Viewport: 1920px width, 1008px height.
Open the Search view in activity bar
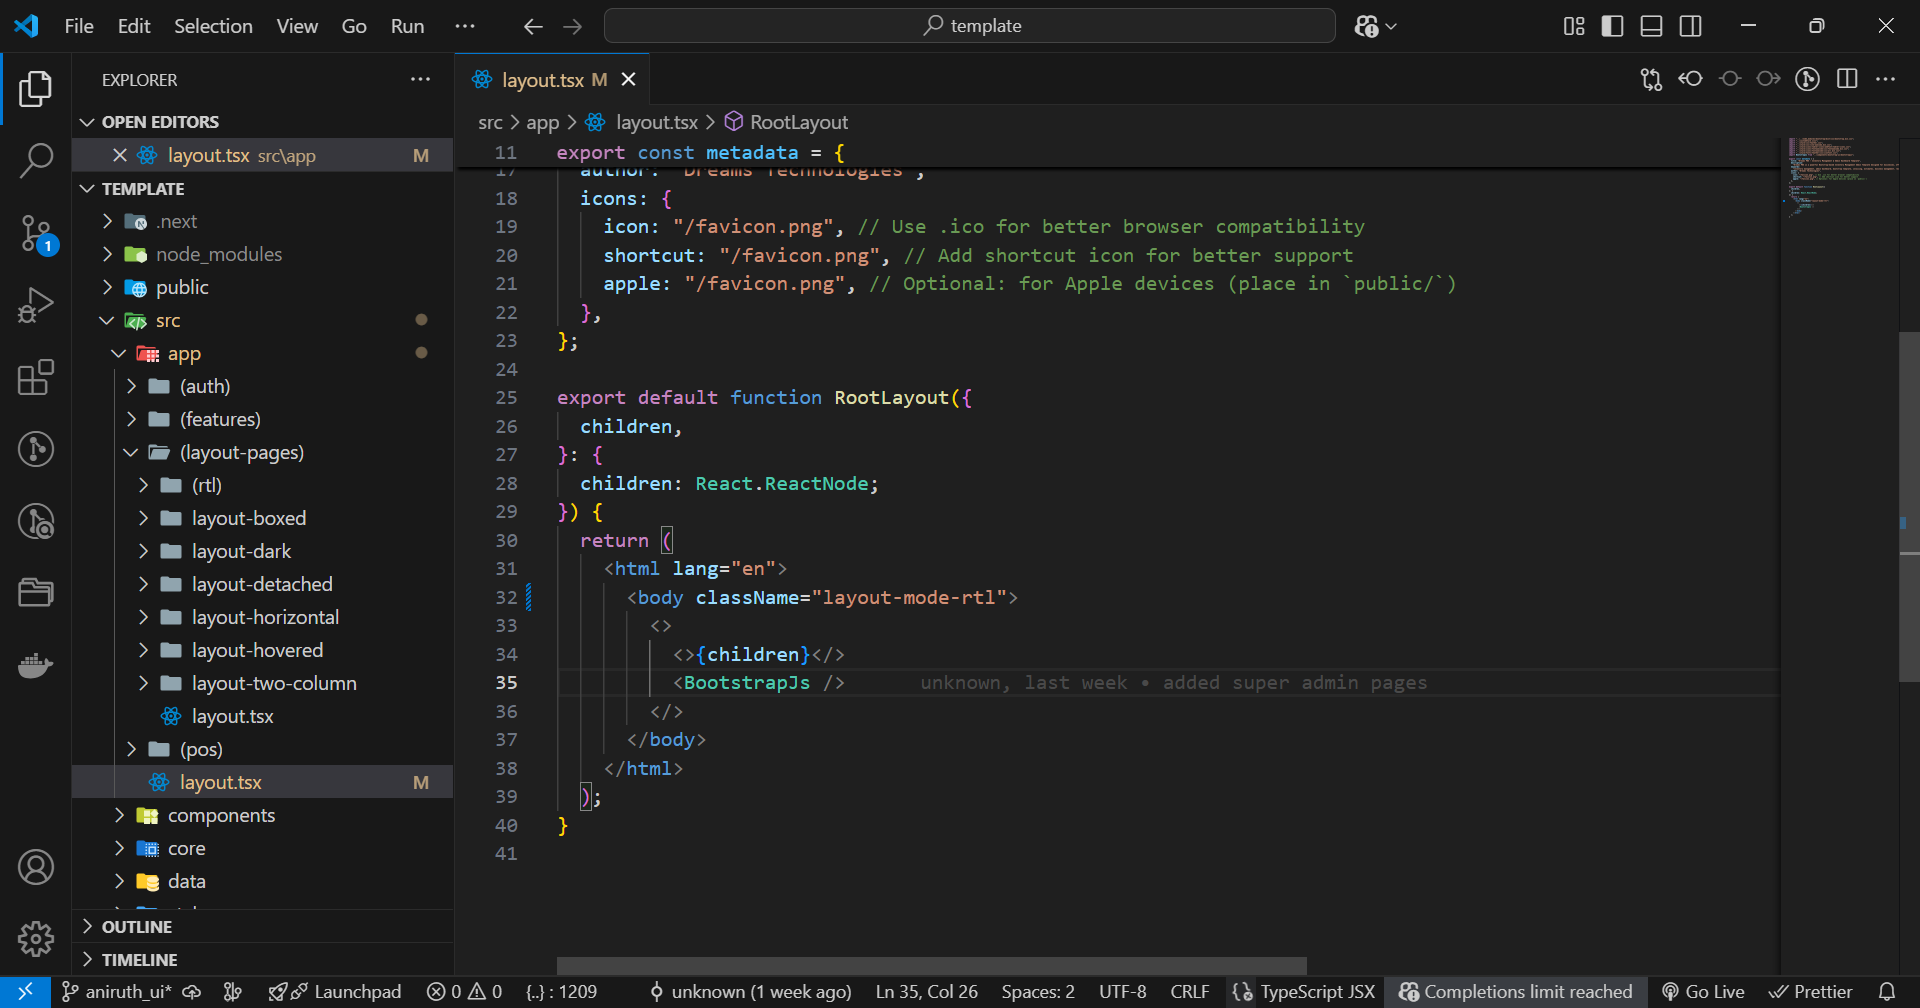[36, 160]
